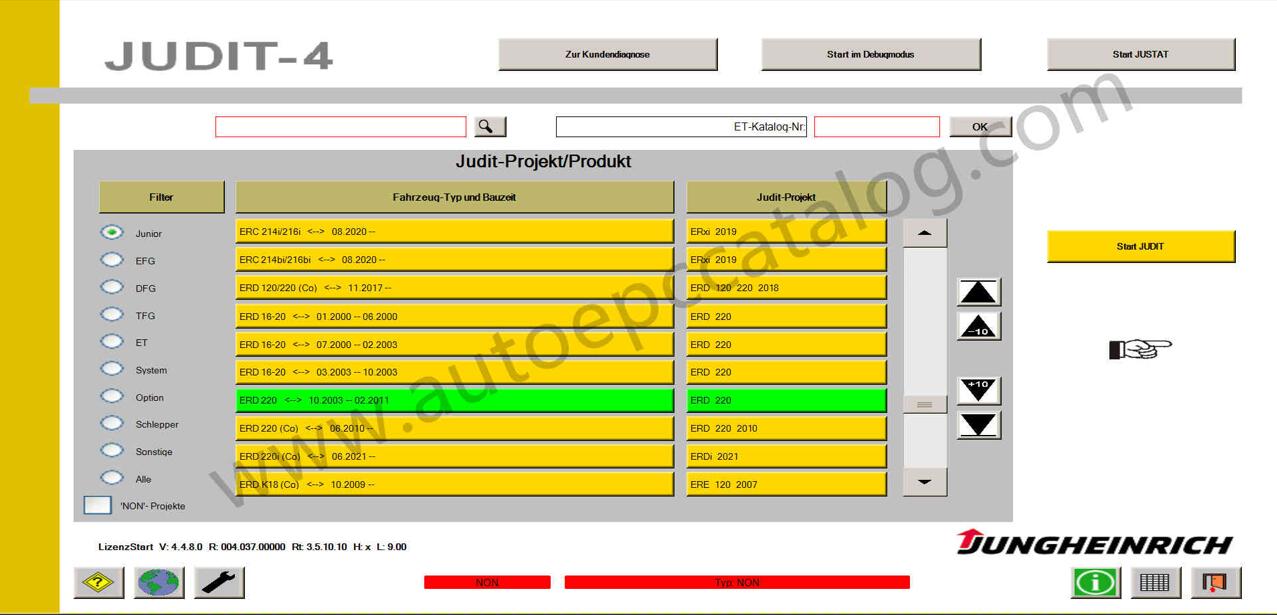Focus the search text field beside magnifier
Image resolution: width=1277 pixels, height=615 pixels.
(341, 127)
